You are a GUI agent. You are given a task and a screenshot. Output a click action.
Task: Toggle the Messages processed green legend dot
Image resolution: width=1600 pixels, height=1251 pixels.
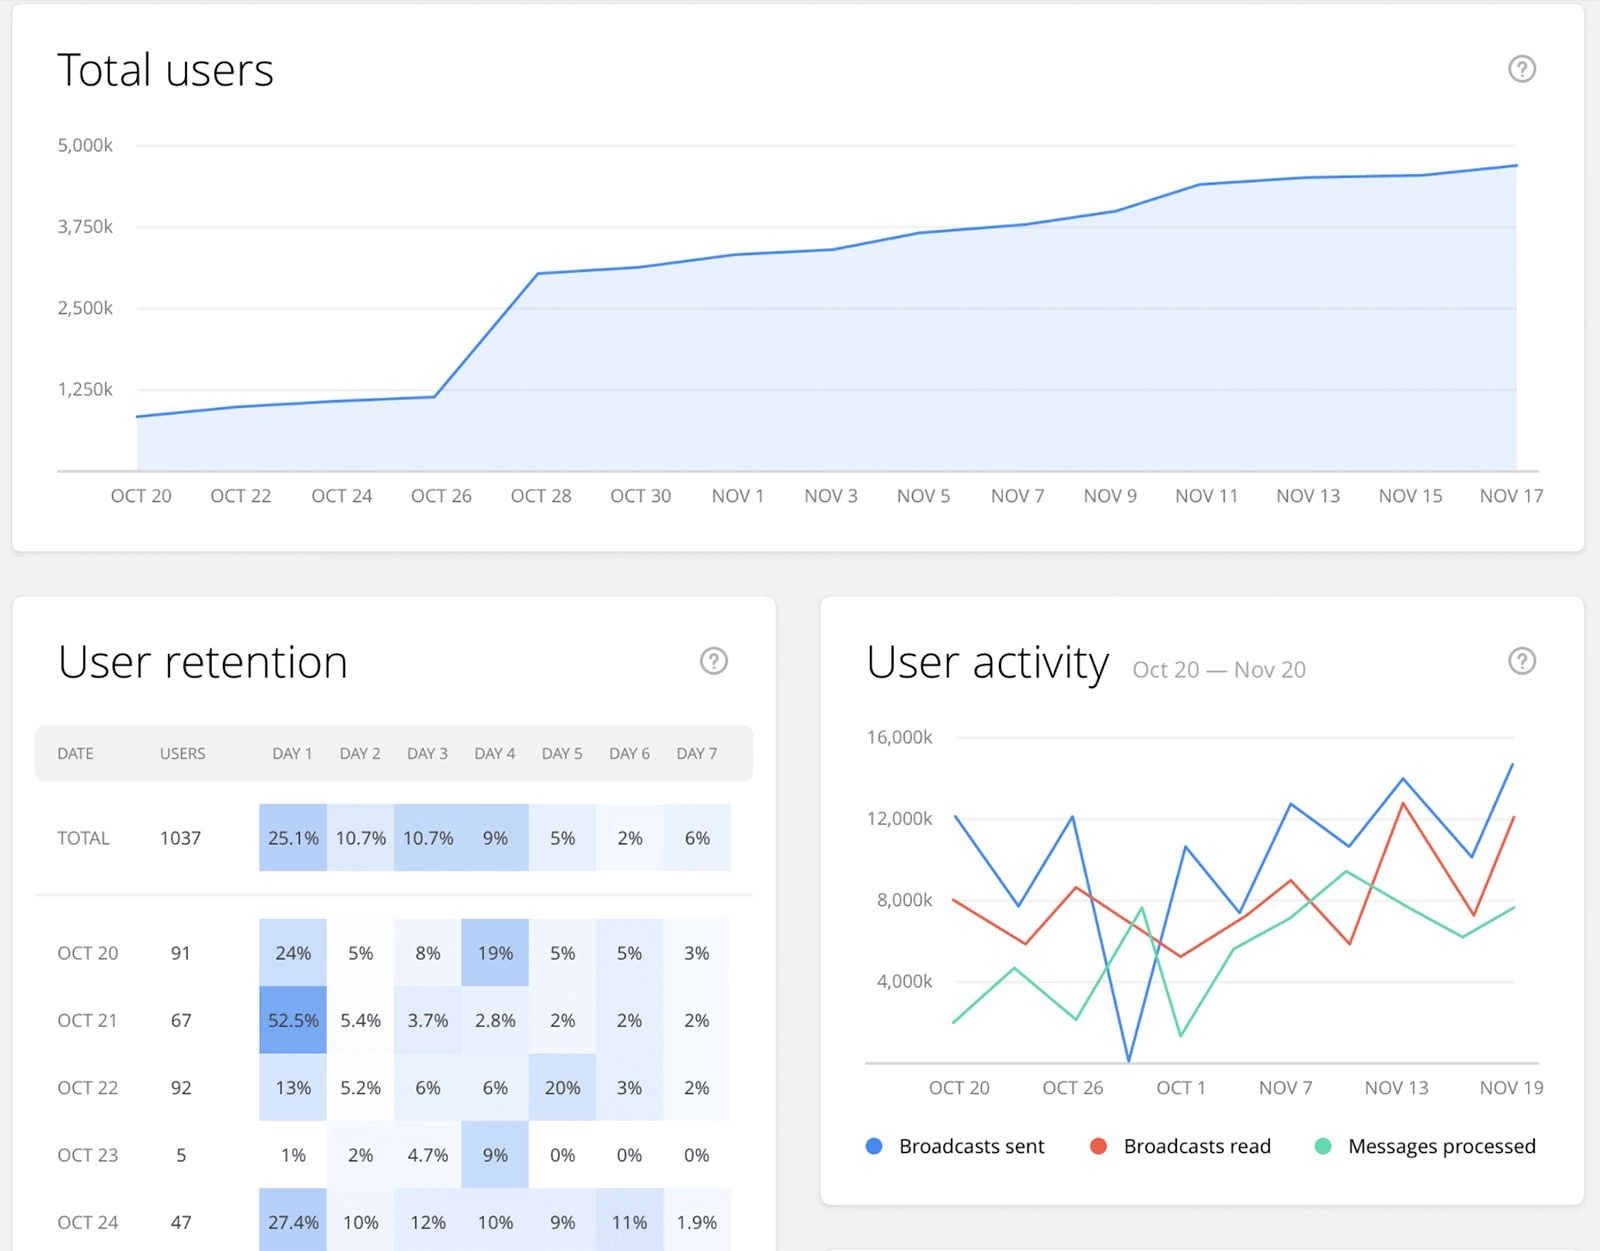(x=1323, y=1146)
